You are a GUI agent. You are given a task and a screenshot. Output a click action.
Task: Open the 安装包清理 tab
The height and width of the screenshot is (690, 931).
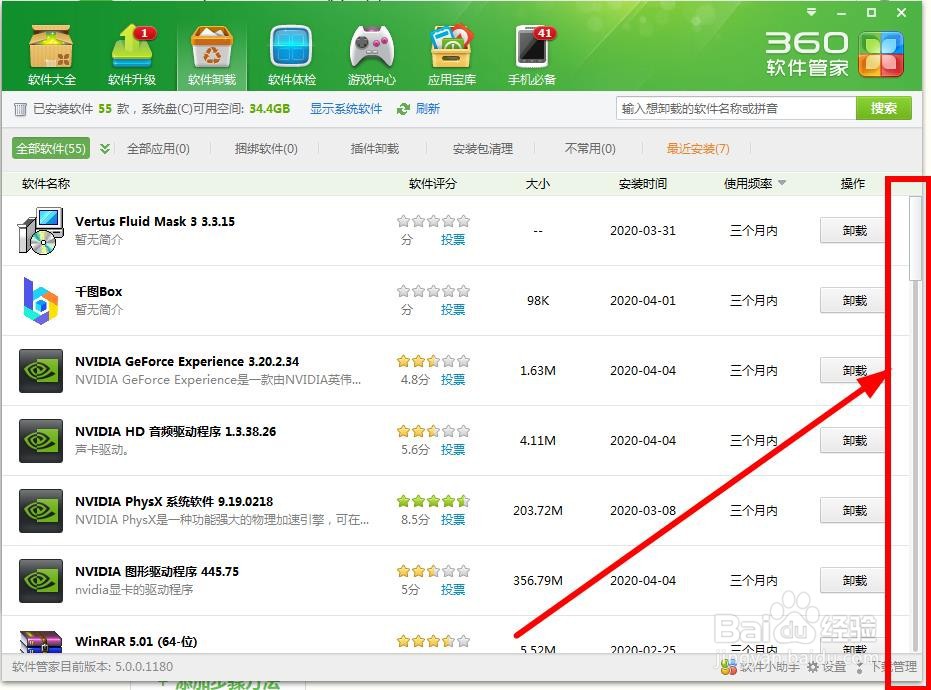483,148
